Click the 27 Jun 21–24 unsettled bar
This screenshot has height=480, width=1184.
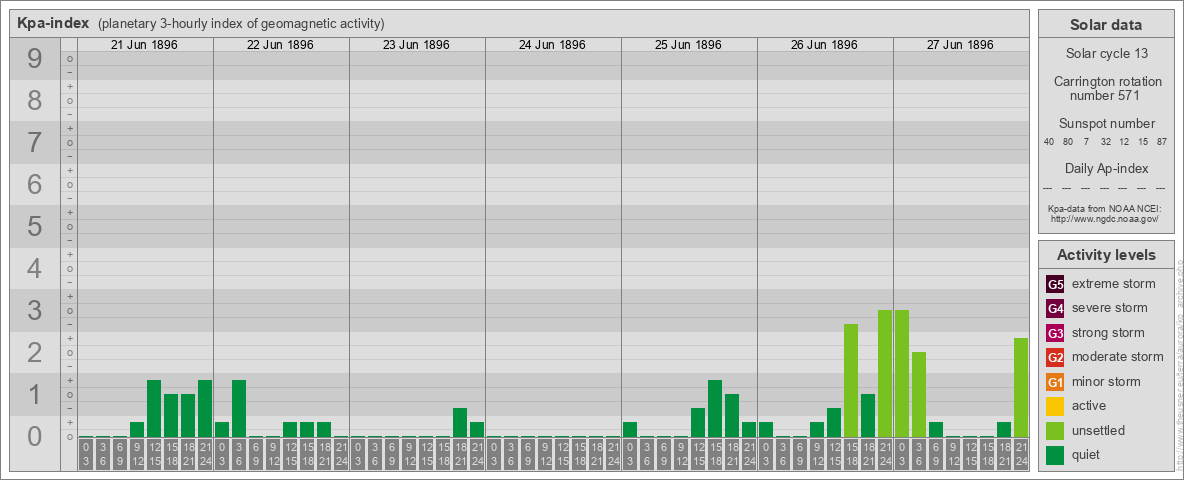pos(1020,387)
